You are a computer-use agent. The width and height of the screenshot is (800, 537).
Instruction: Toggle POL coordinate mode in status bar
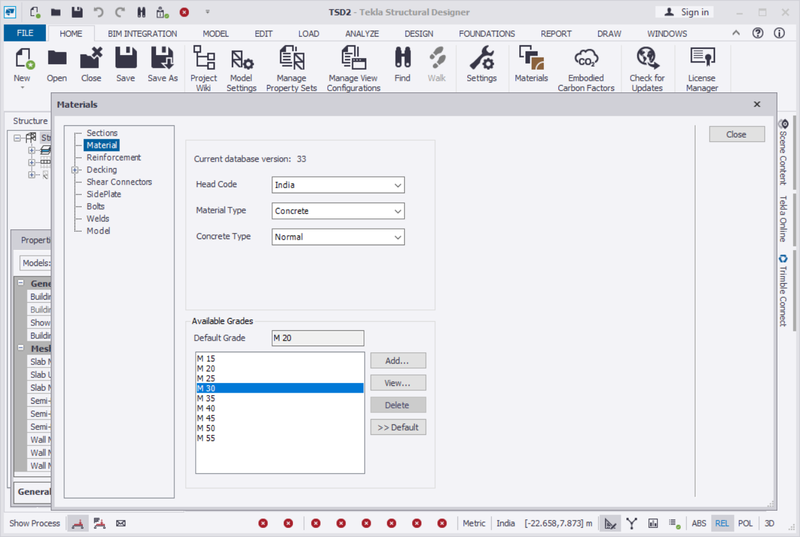coord(745,523)
